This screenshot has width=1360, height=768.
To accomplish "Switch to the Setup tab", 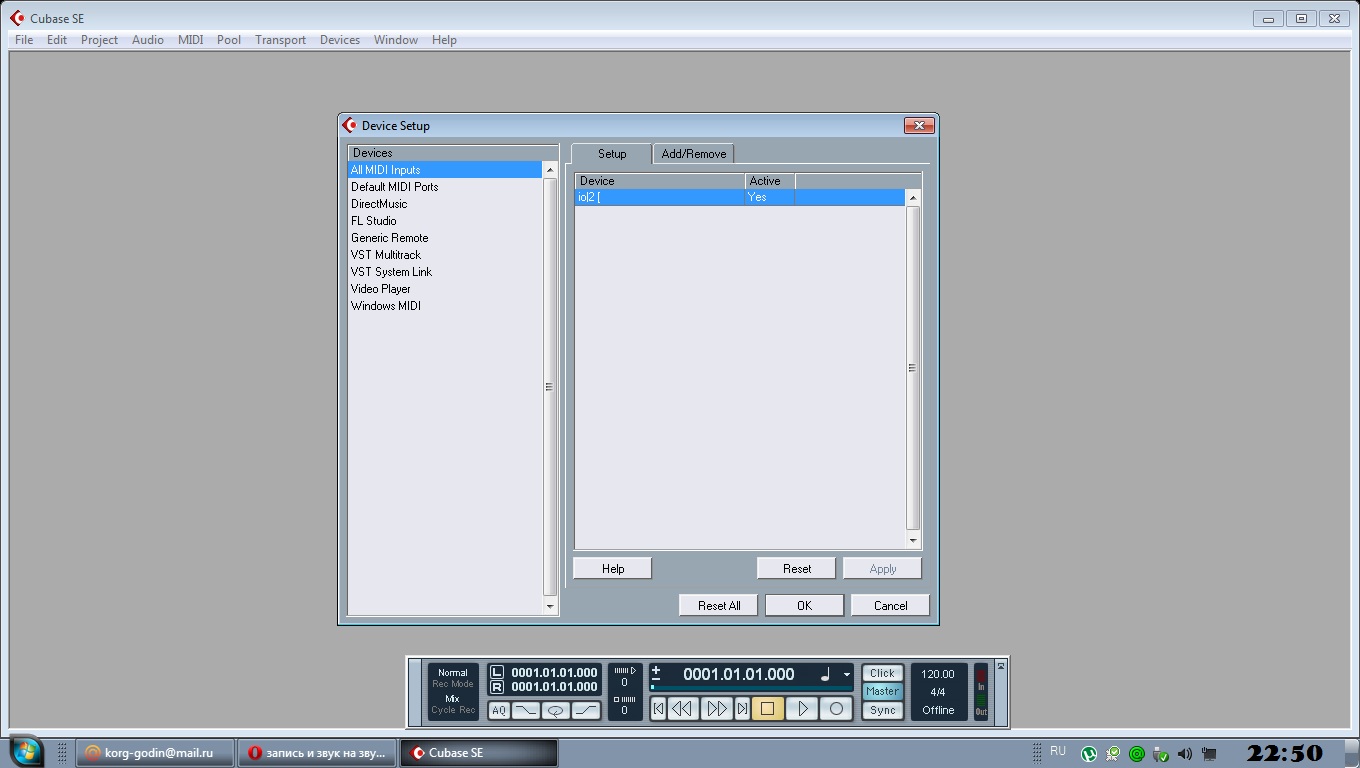I will point(612,154).
